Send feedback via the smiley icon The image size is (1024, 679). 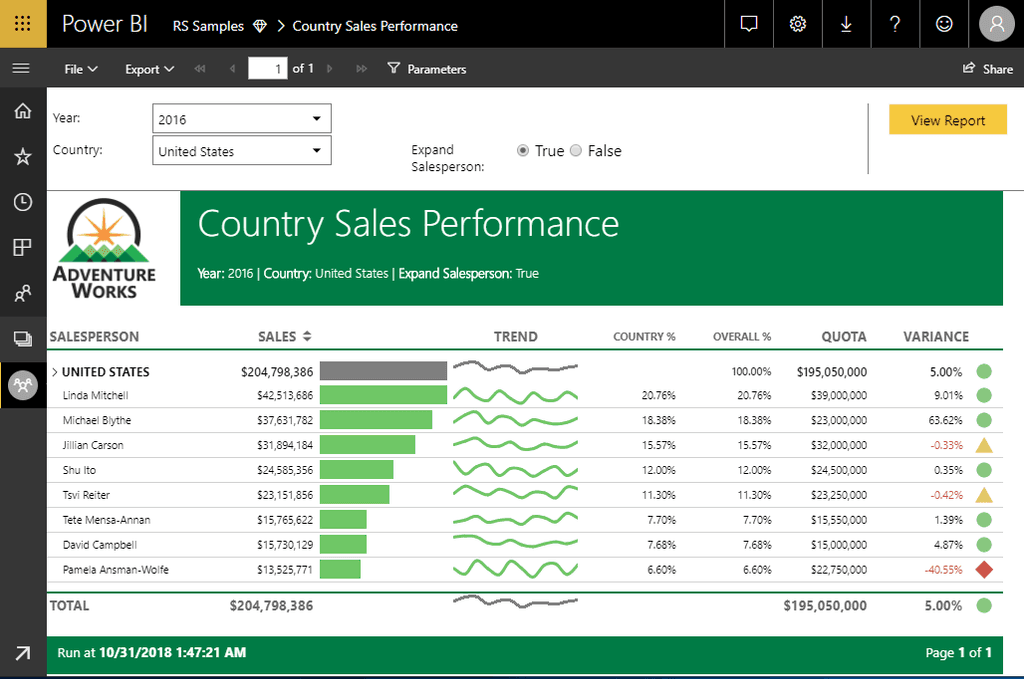coord(945,24)
